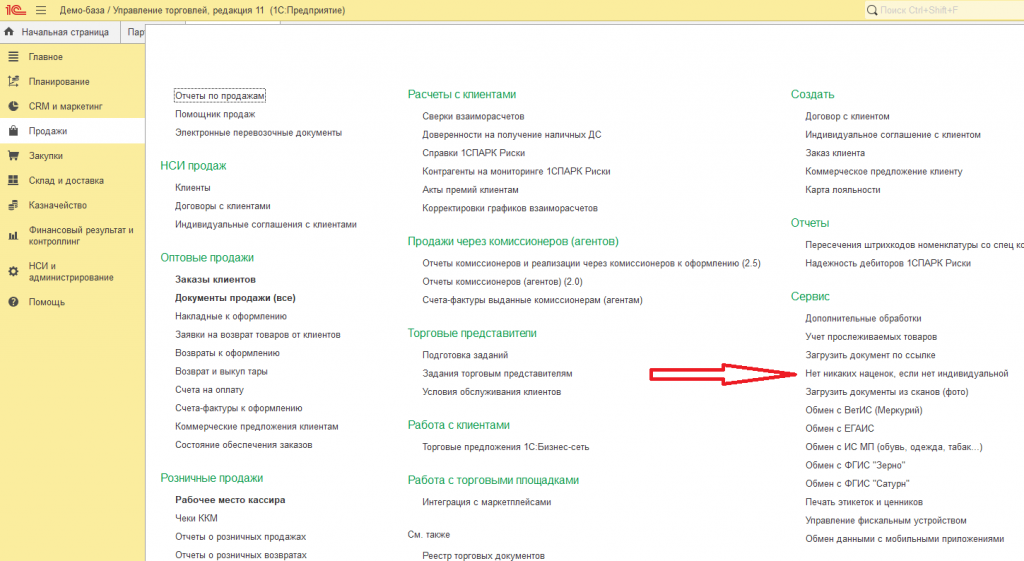This screenshot has height=561, width=1024.
Task: Open Доверенности на получение наличных ДС
Action: click(x=511, y=135)
